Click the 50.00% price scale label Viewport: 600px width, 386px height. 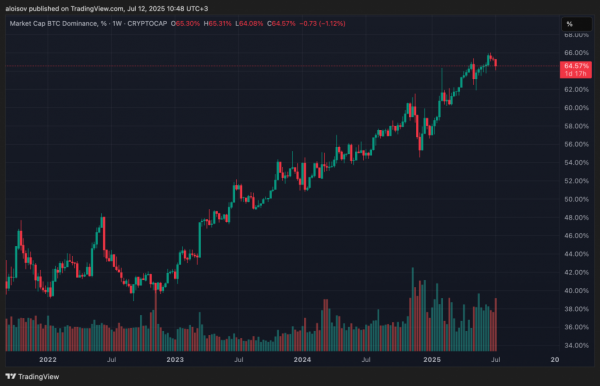coord(576,199)
